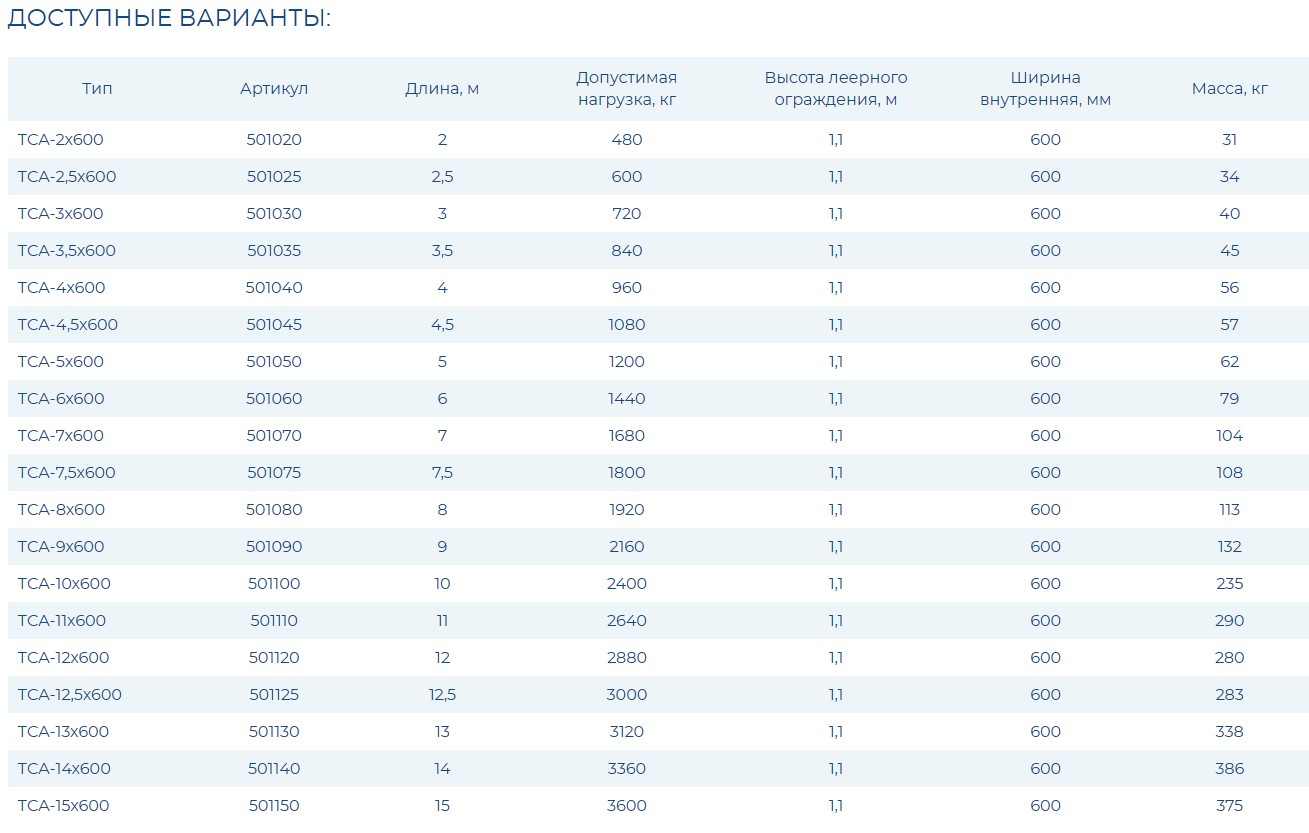Click the mass value 290
Viewport: 1309px width, 833px height.
pyautogui.click(x=1230, y=621)
